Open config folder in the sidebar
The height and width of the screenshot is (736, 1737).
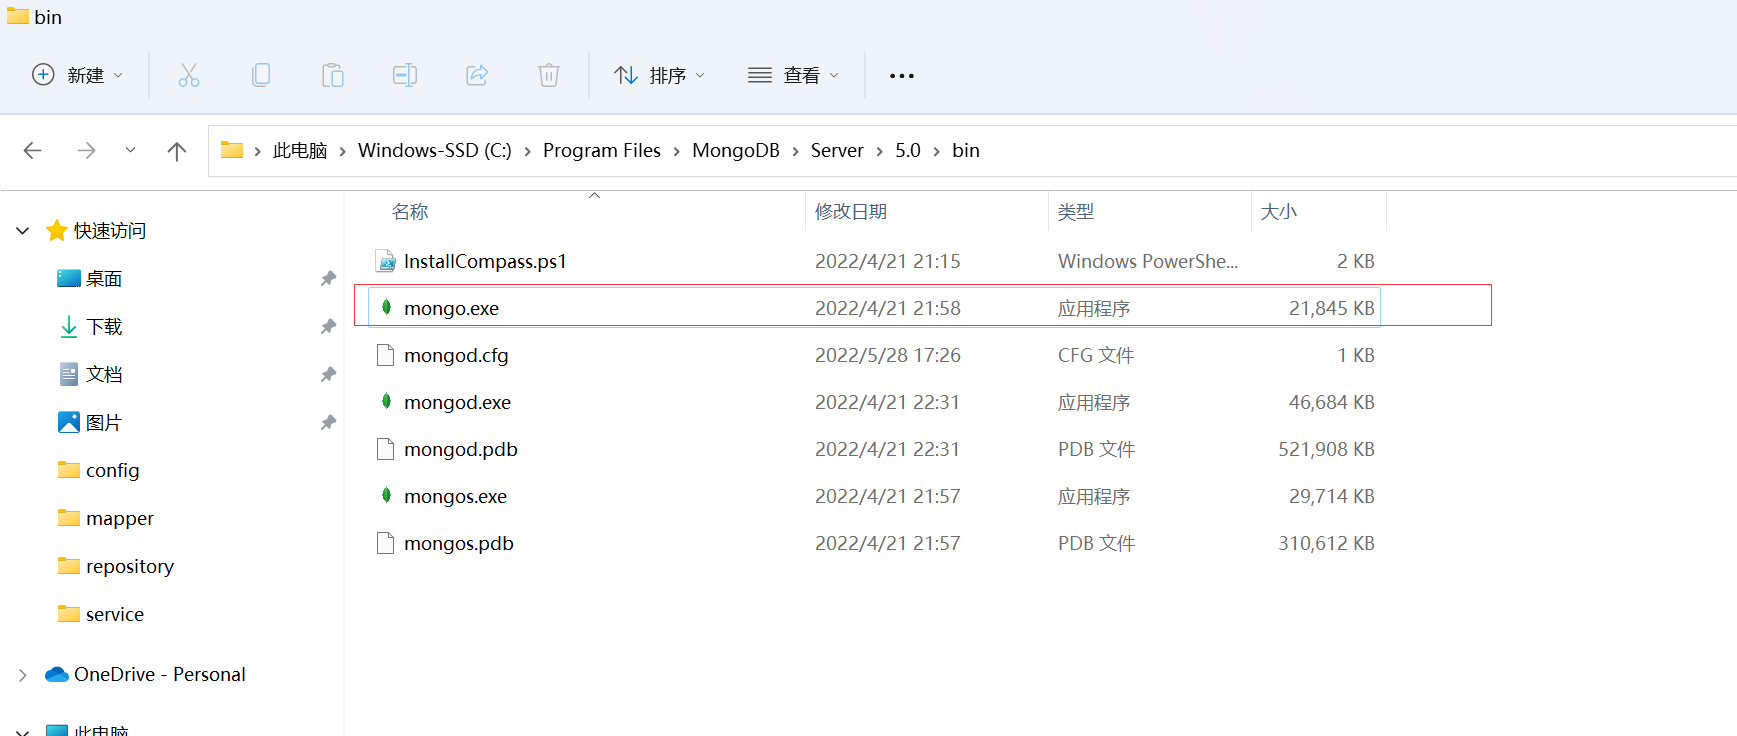pos(112,470)
